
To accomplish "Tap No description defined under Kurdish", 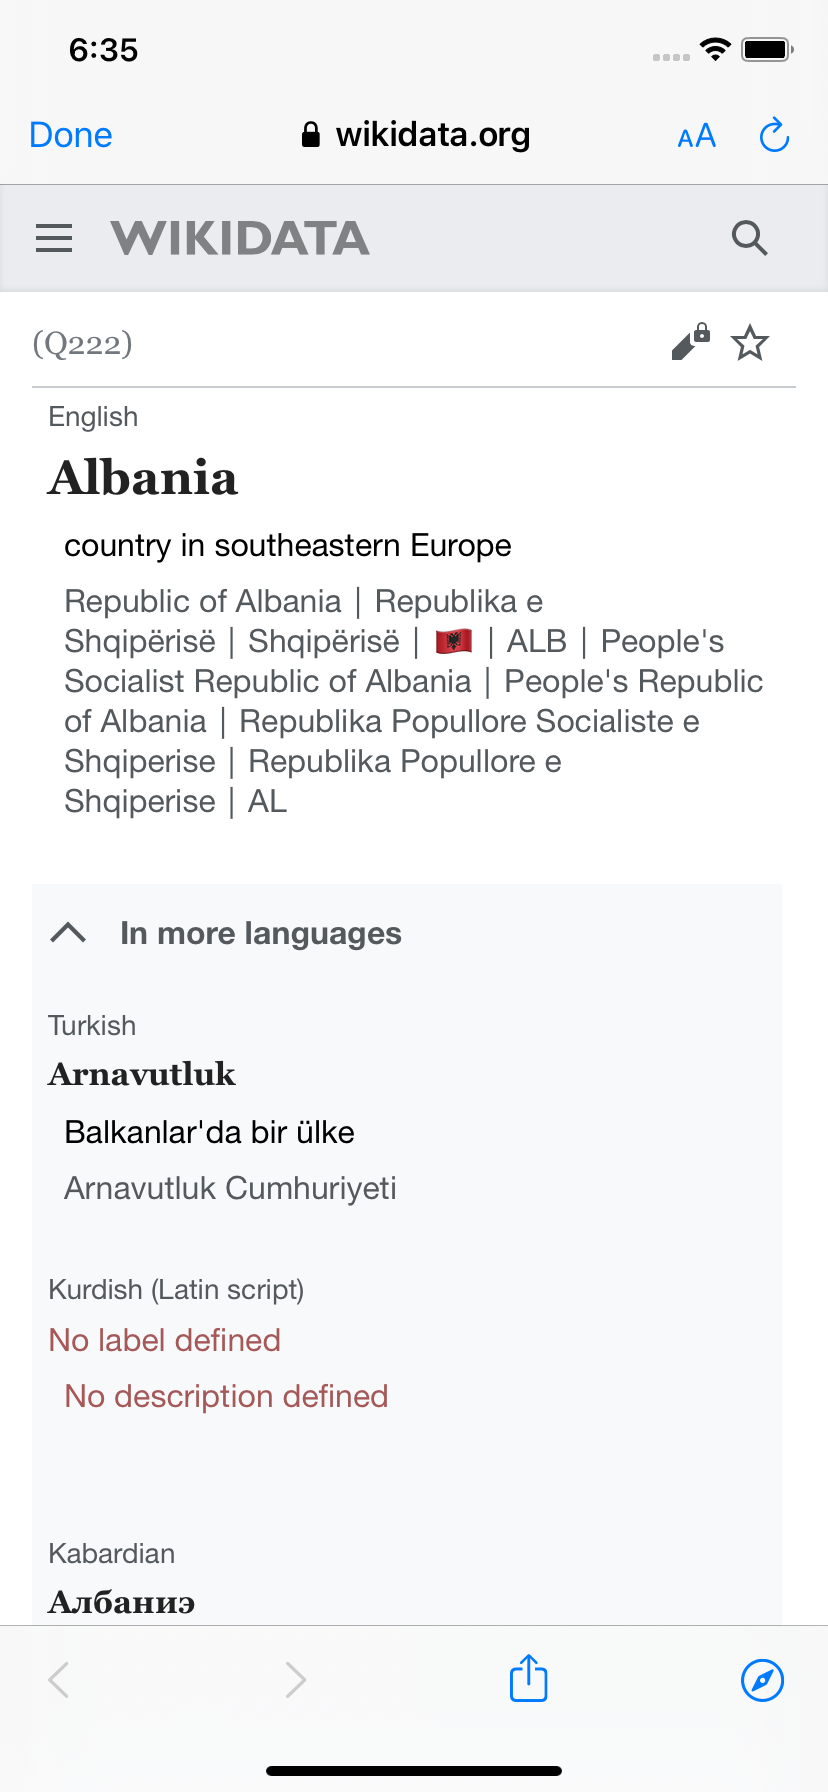I will 226,1396.
